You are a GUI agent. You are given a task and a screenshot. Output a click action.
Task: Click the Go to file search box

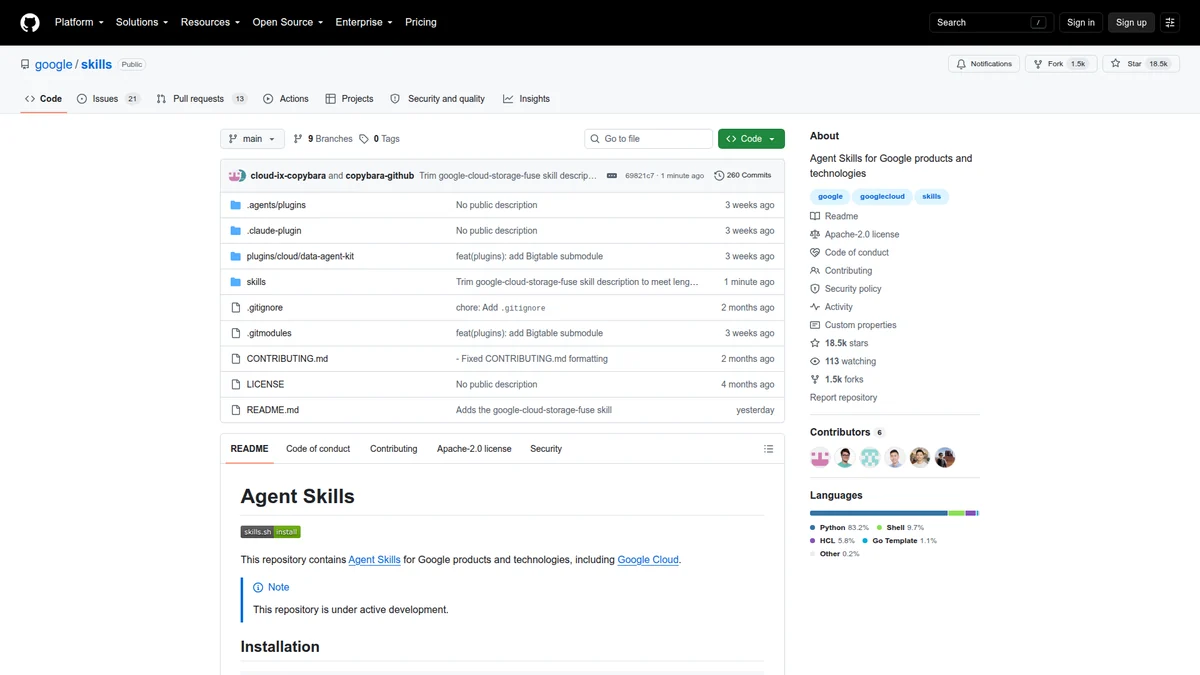tap(649, 139)
